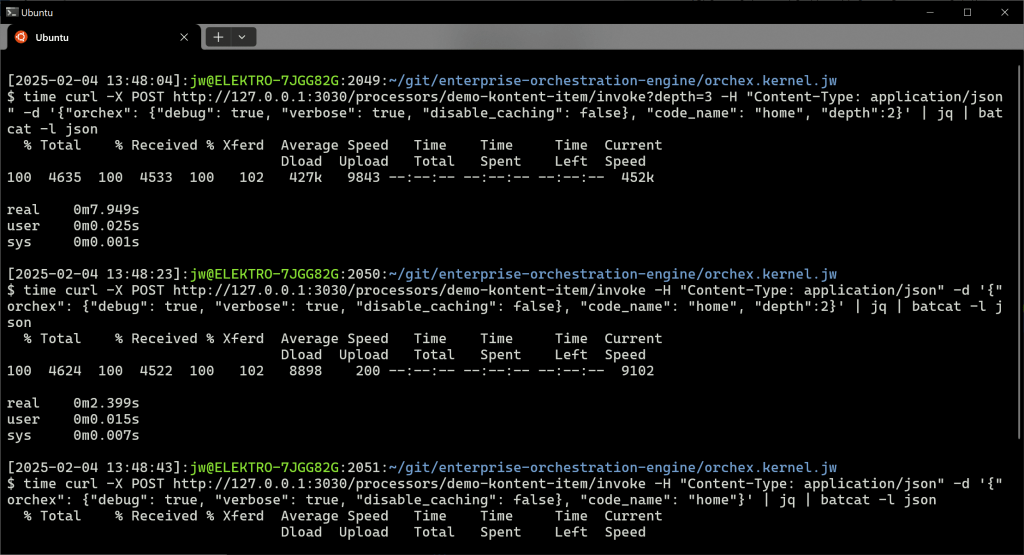Click the terminal icon in the title bar
This screenshot has height=555, width=1024.
coord(10,11)
